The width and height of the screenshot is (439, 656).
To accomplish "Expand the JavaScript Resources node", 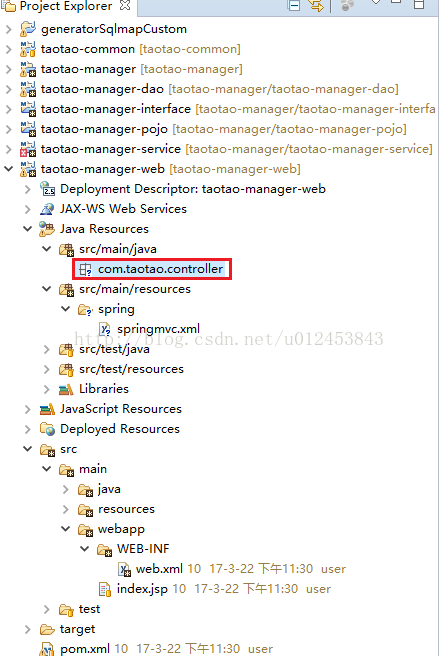I will pyautogui.click(x=28, y=409).
